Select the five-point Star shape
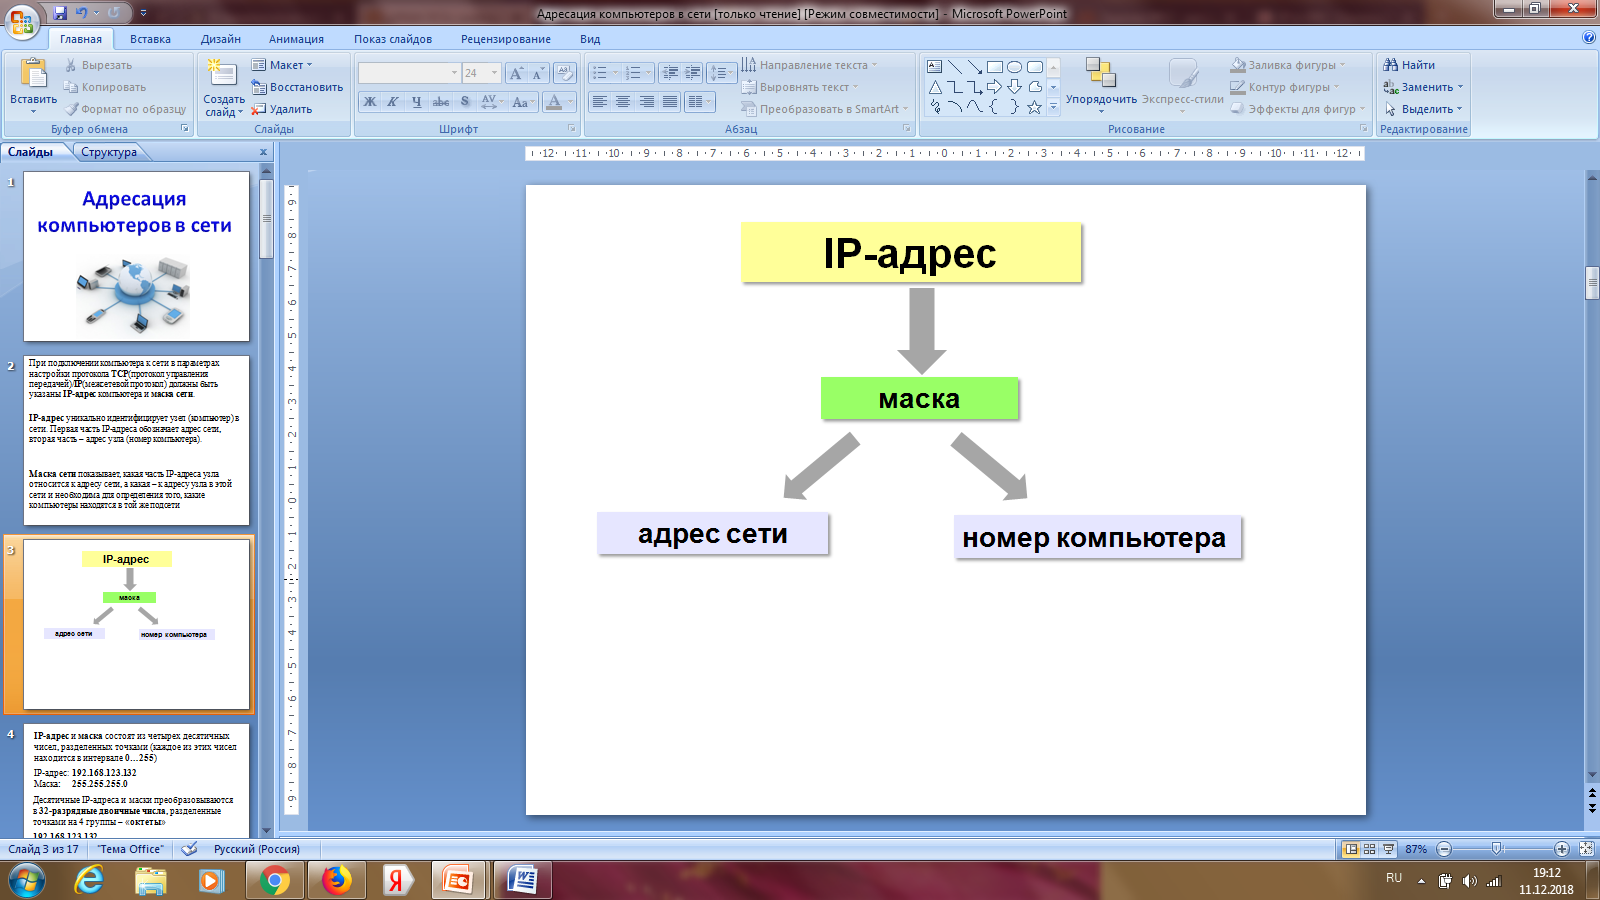Viewport: 1600px width, 900px height. [1034, 107]
